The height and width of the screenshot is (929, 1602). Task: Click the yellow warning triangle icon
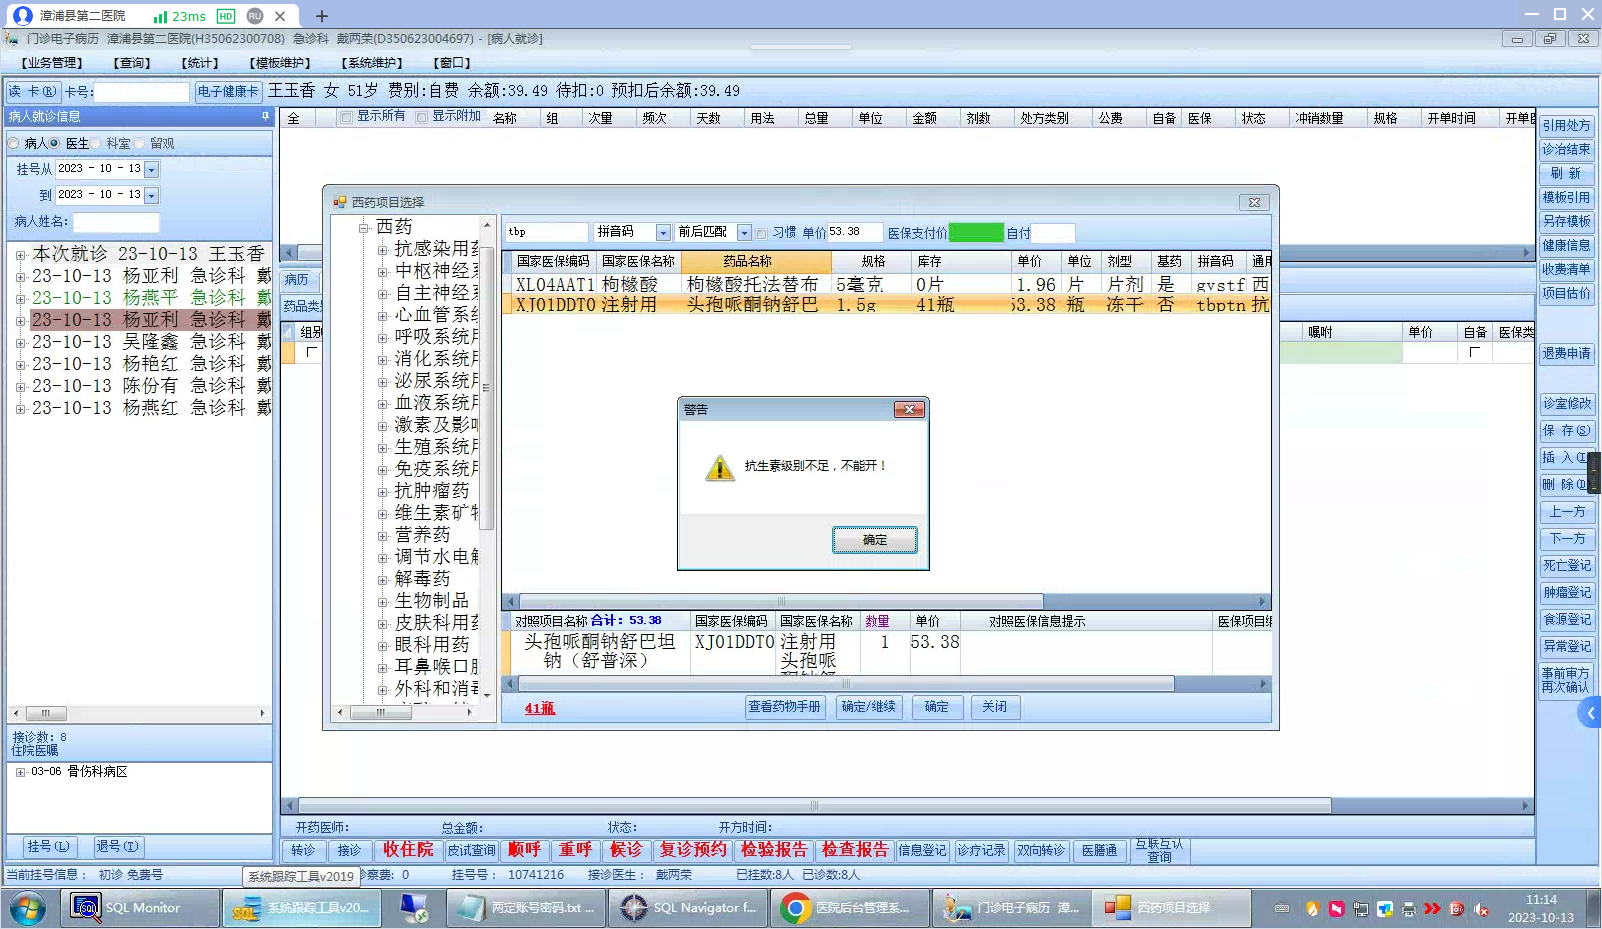pyautogui.click(x=719, y=468)
